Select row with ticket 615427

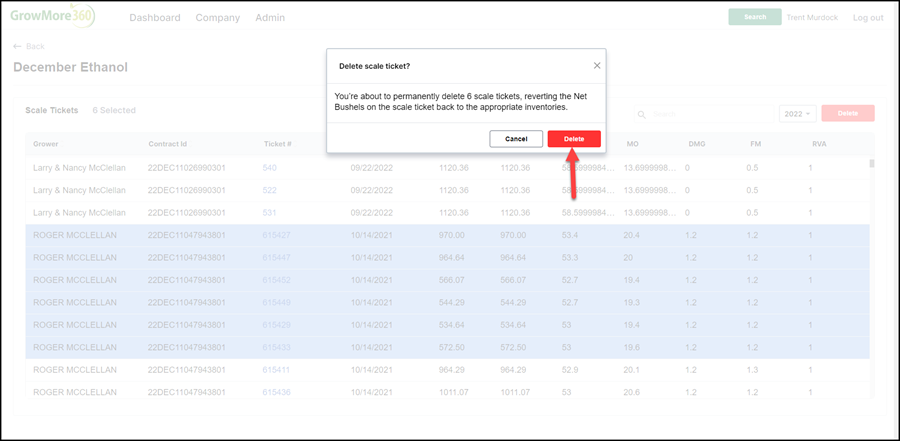point(447,235)
